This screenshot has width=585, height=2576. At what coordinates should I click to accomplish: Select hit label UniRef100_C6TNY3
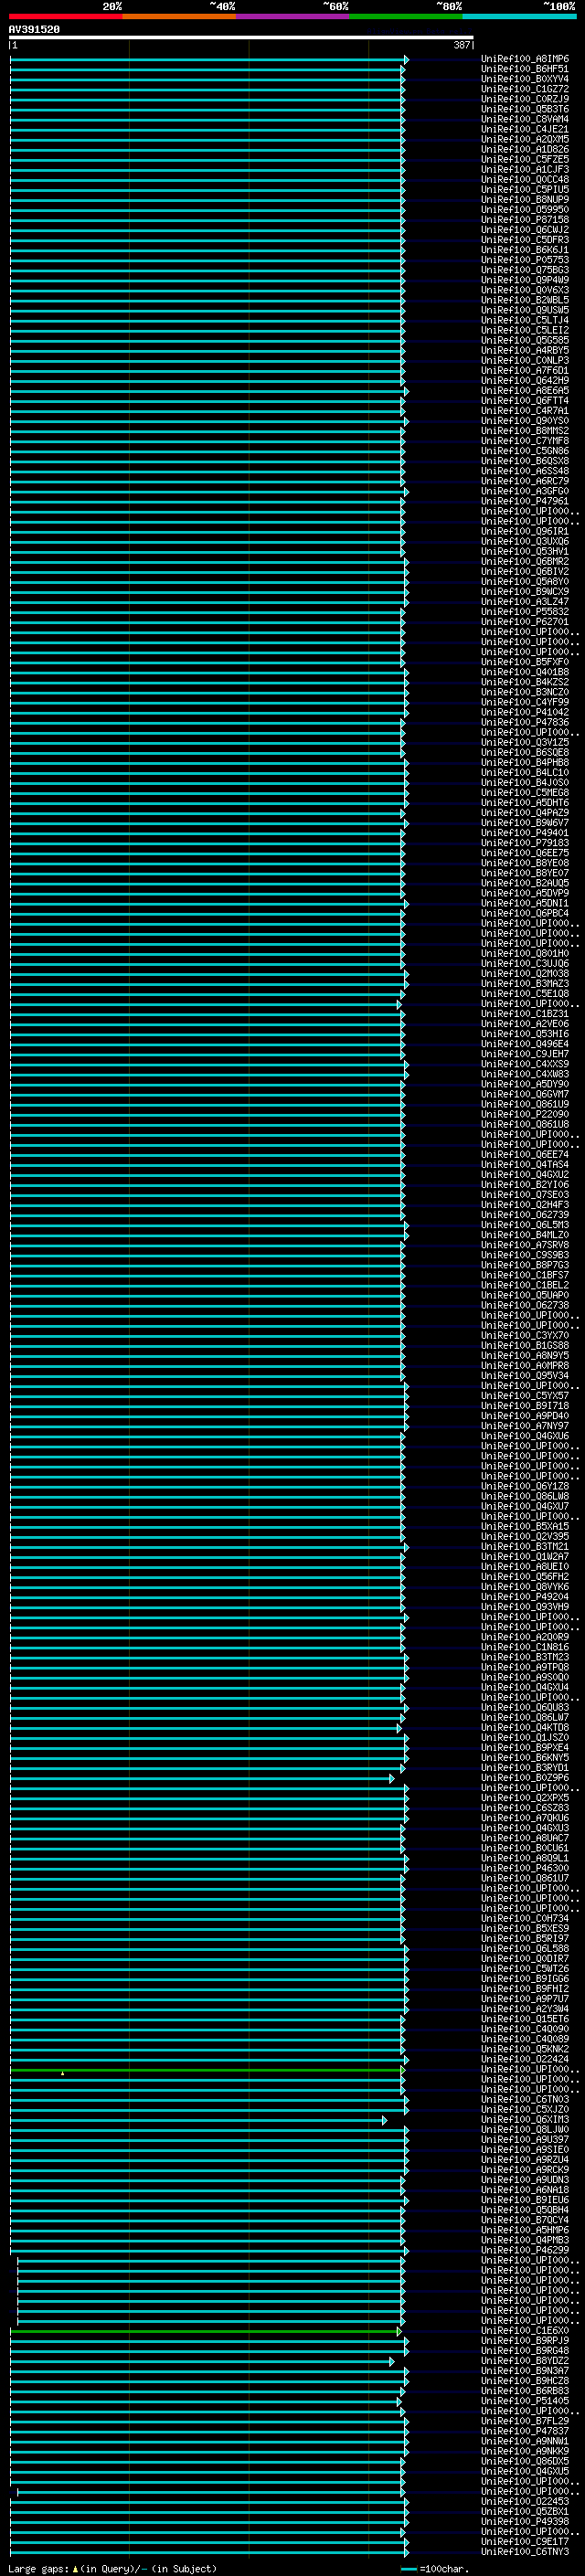(525, 2552)
